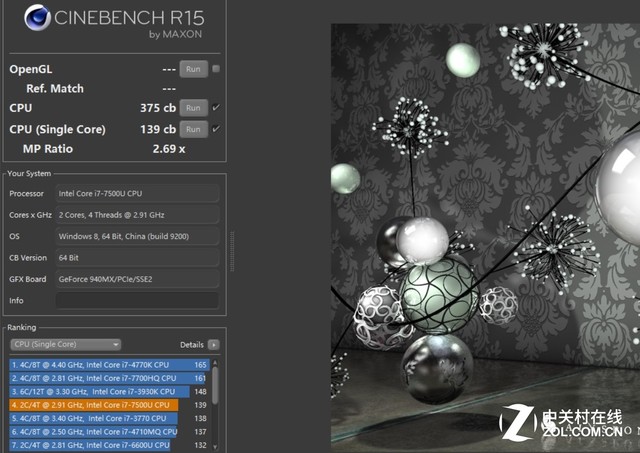Viewport: 640px width, 453px height.
Task: Click the single core score 139 cb
Action: pyautogui.click(x=158, y=129)
